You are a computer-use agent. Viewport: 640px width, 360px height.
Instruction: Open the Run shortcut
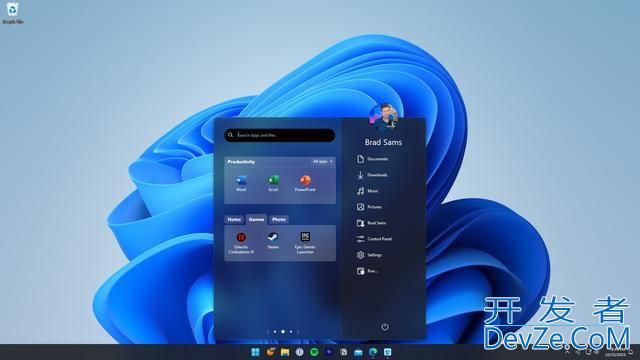click(x=367, y=271)
